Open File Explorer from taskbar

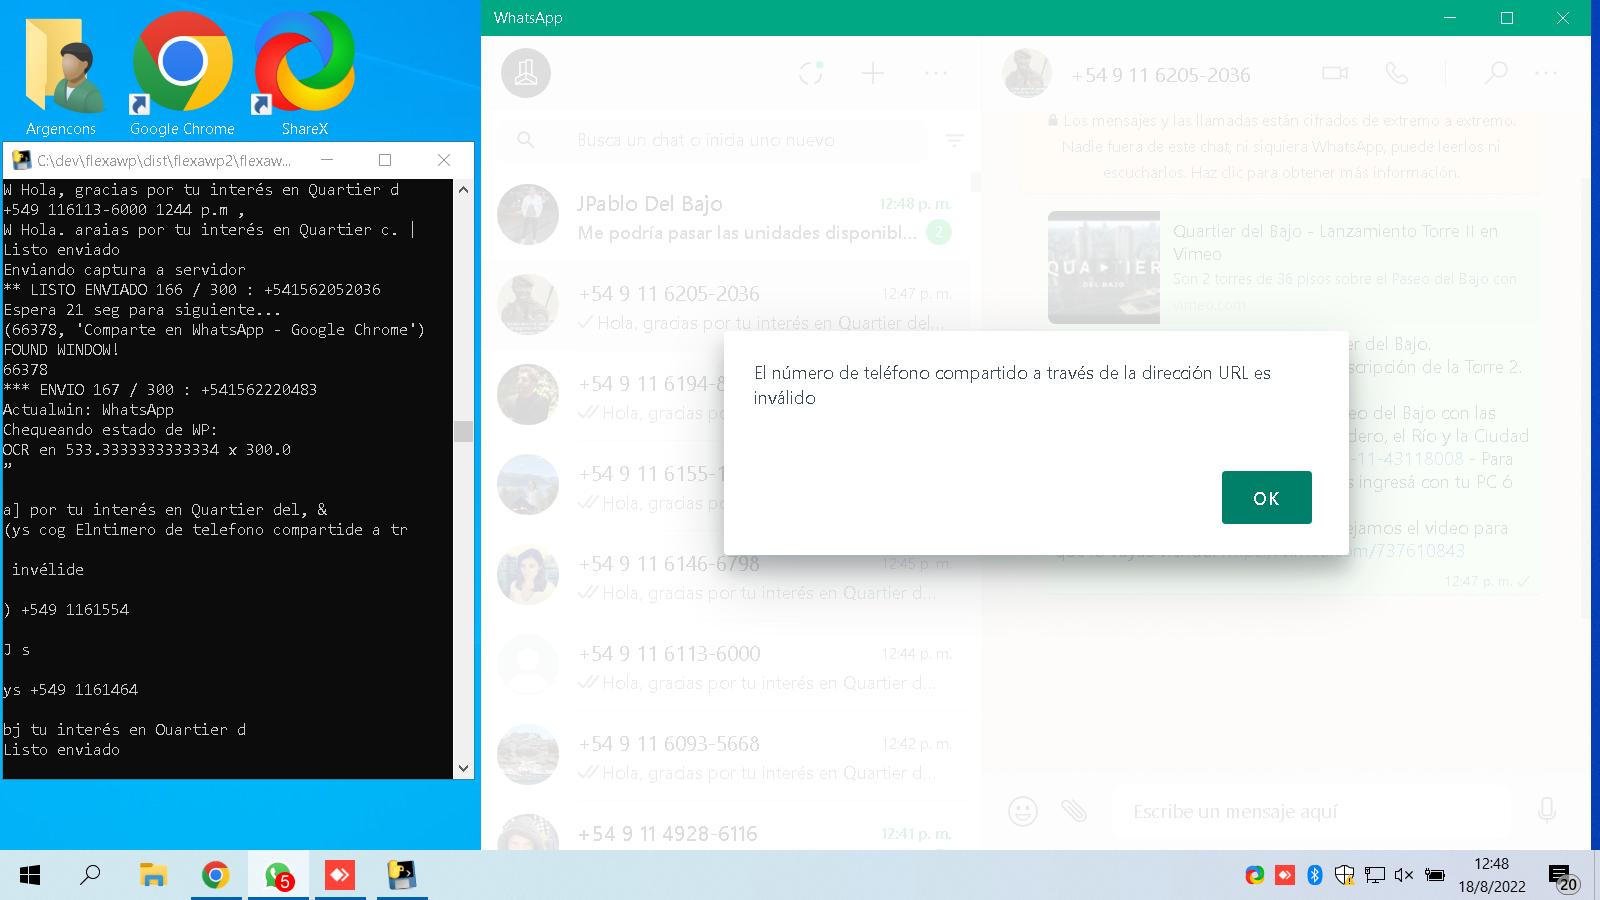click(x=152, y=876)
